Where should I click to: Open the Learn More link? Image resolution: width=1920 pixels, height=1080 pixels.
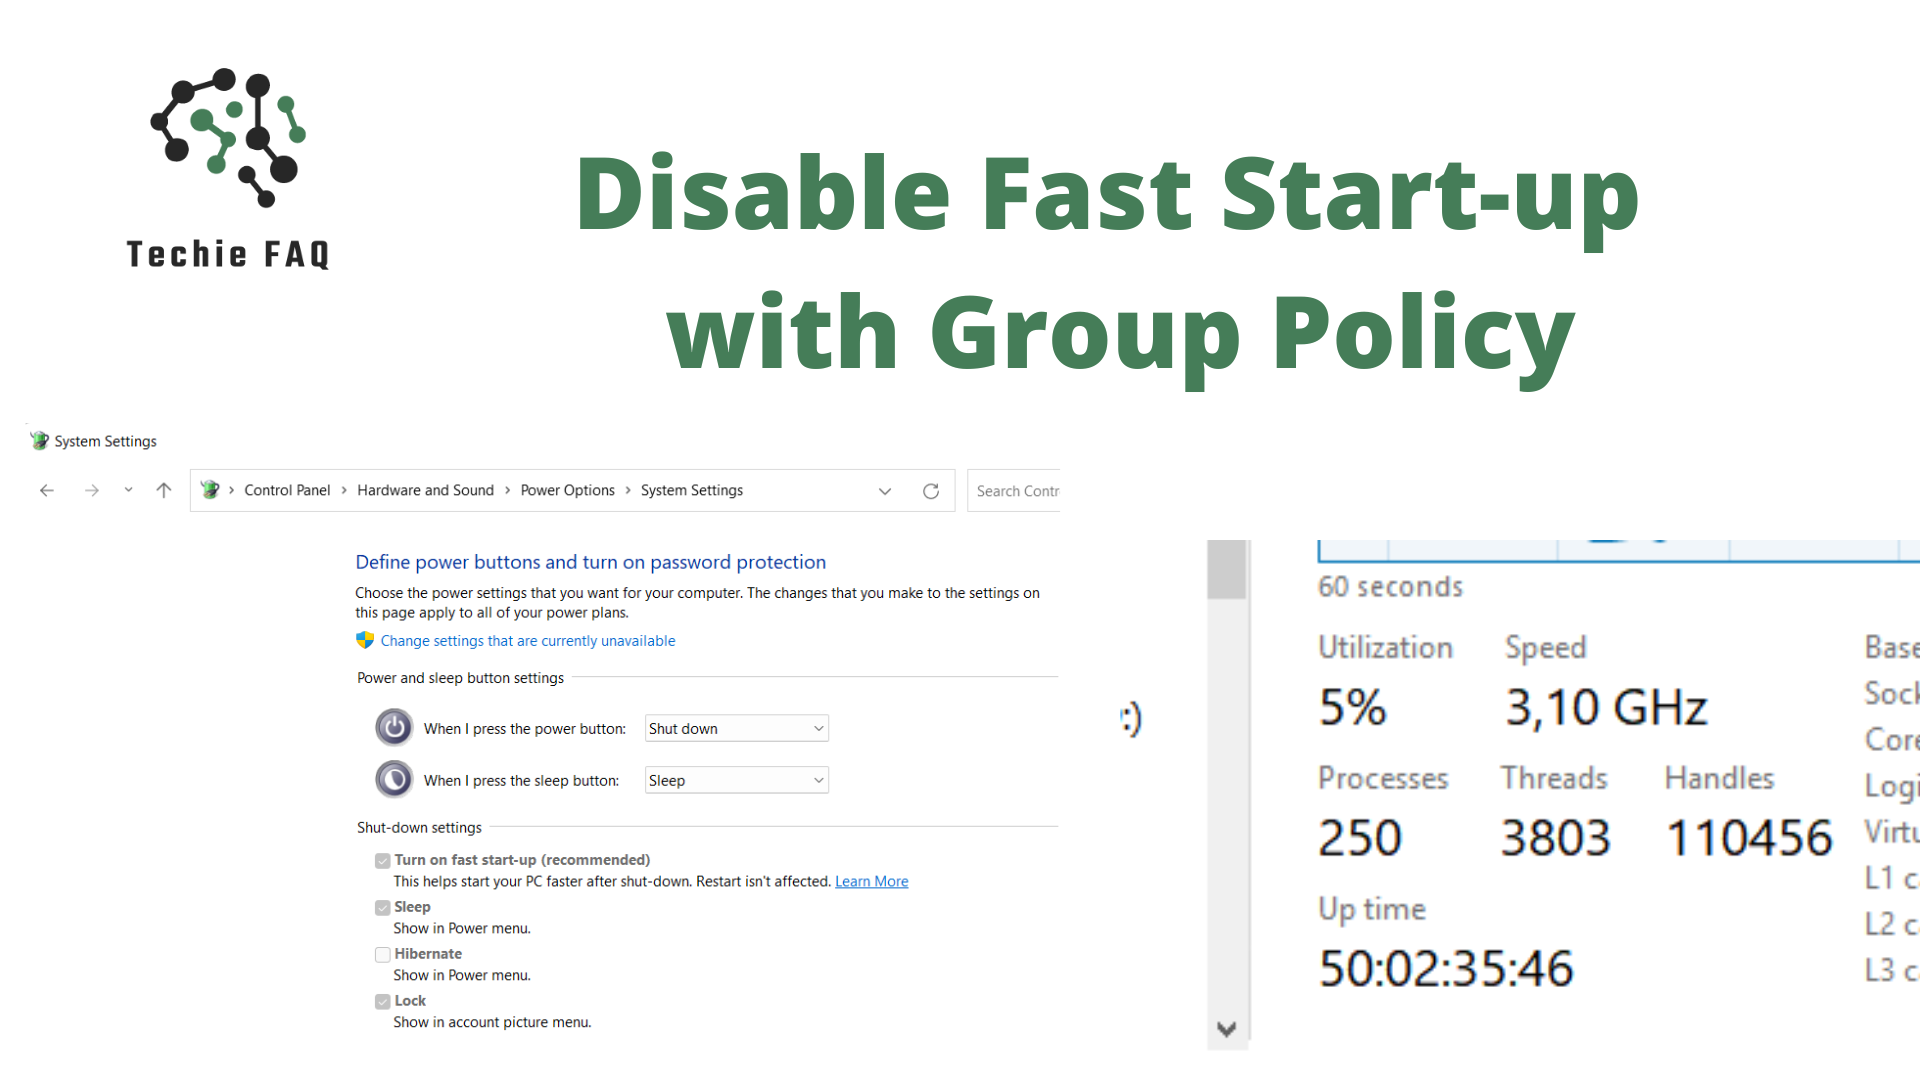tap(871, 882)
